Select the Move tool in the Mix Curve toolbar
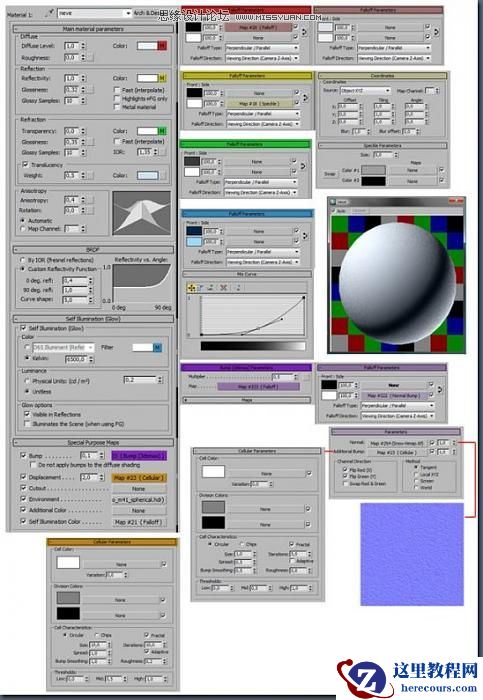 [192, 288]
